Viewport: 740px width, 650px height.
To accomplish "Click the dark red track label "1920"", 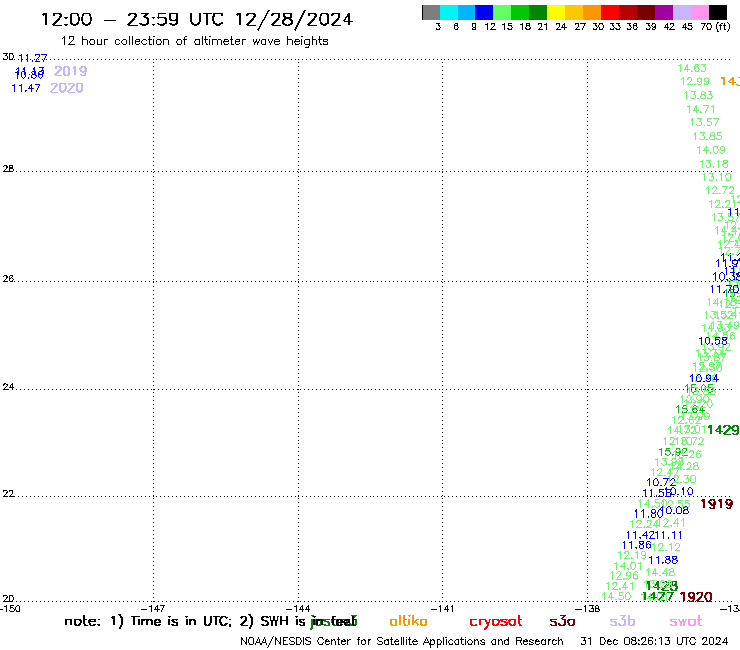I will (x=696, y=597).
